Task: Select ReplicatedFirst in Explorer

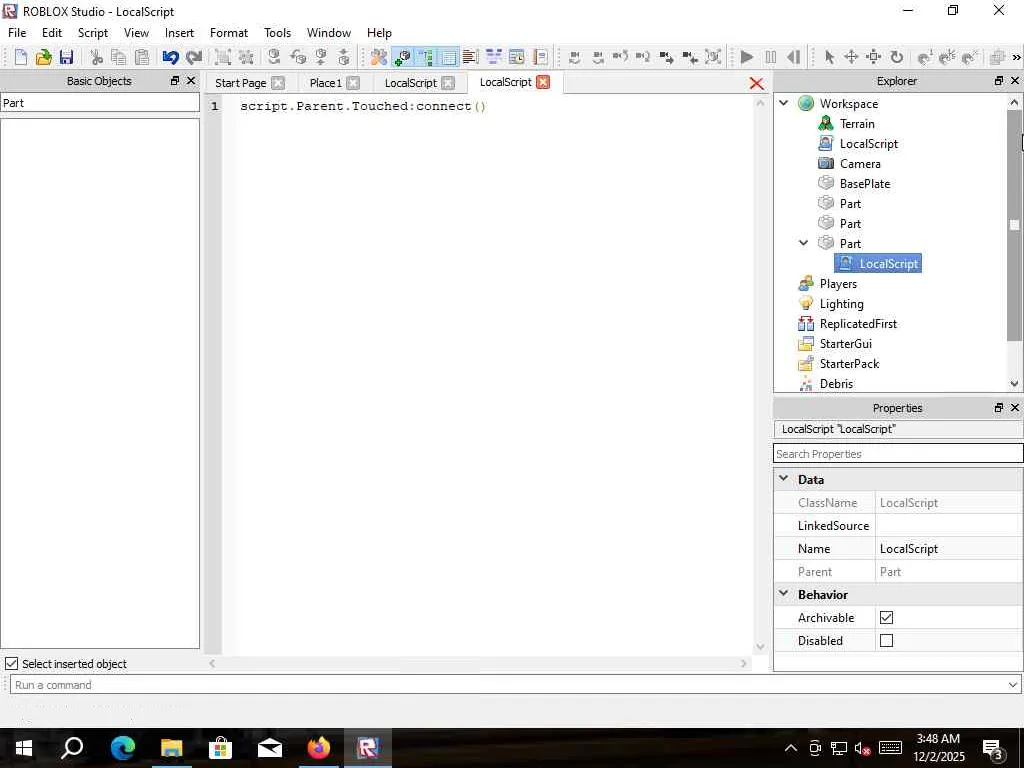Action: pyautogui.click(x=858, y=323)
